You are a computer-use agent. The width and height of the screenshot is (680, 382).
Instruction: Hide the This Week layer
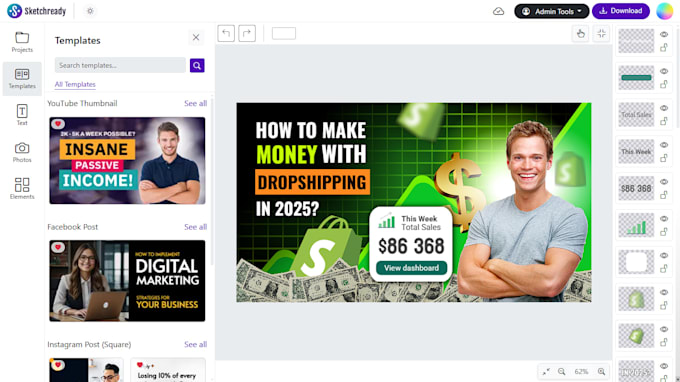664,145
